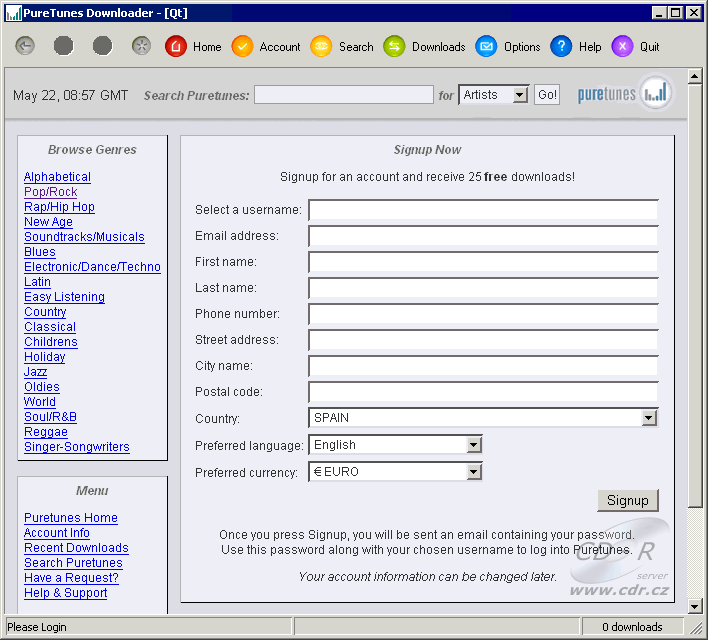This screenshot has width=708, height=640.
Task: Open Downloads via green arrows icon
Action: 394,46
